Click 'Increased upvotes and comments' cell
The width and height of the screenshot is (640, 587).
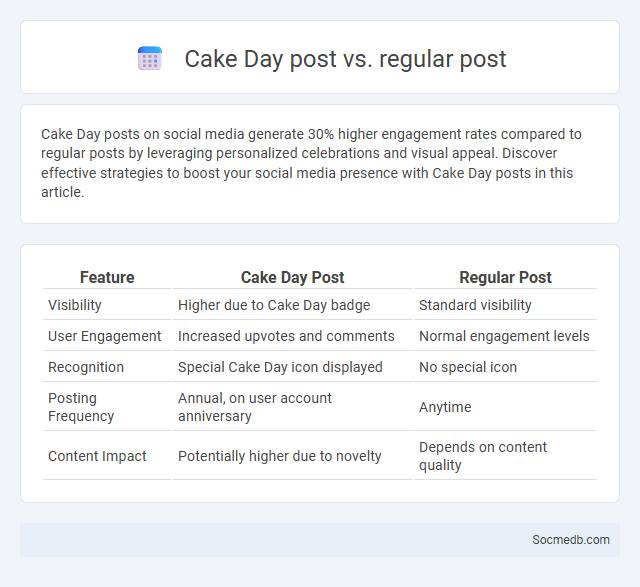286,336
